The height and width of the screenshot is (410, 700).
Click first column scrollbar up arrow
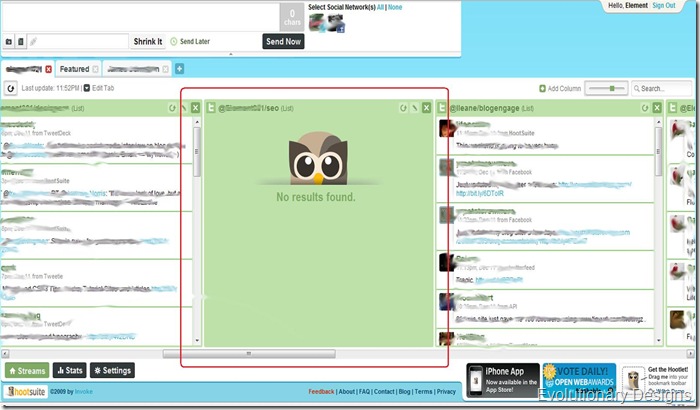tap(197, 122)
